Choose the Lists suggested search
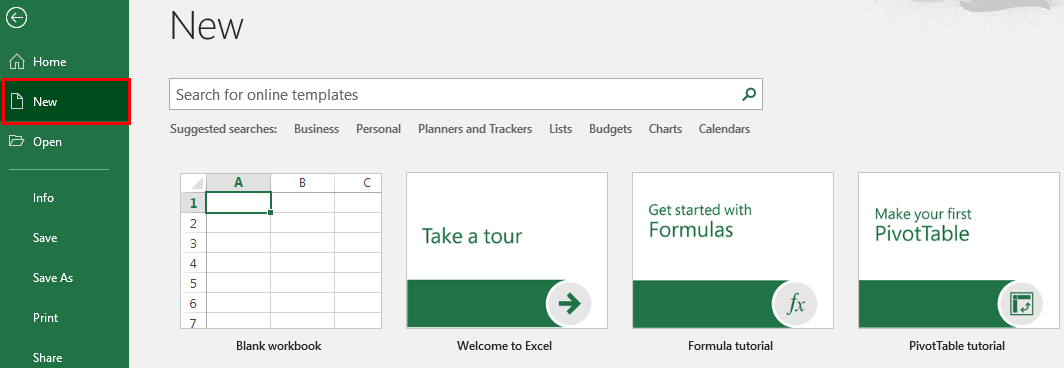 click(x=560, y=128)
